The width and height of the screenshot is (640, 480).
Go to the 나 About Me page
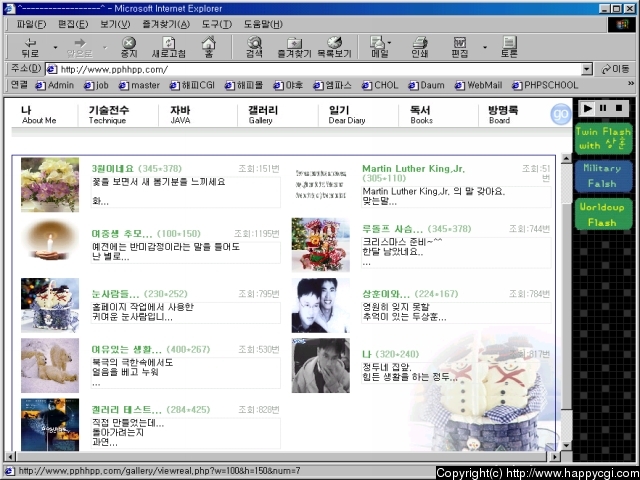[39, 115]
